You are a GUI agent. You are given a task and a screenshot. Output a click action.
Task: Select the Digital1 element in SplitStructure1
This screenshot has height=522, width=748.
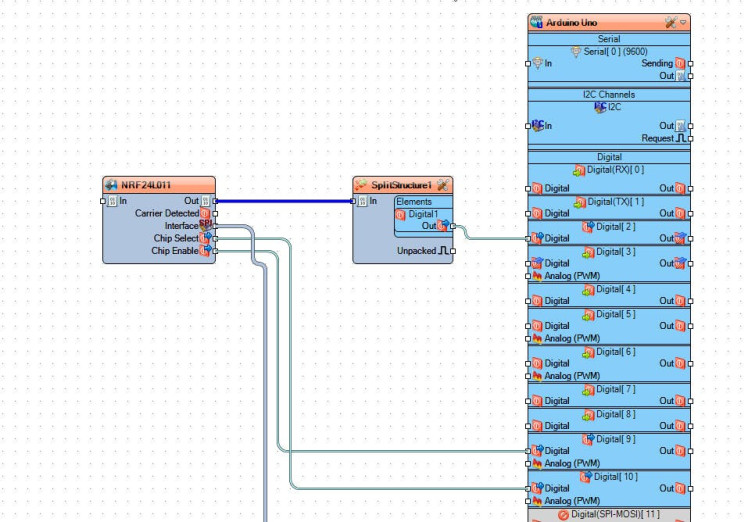click(x=421, y=214)
